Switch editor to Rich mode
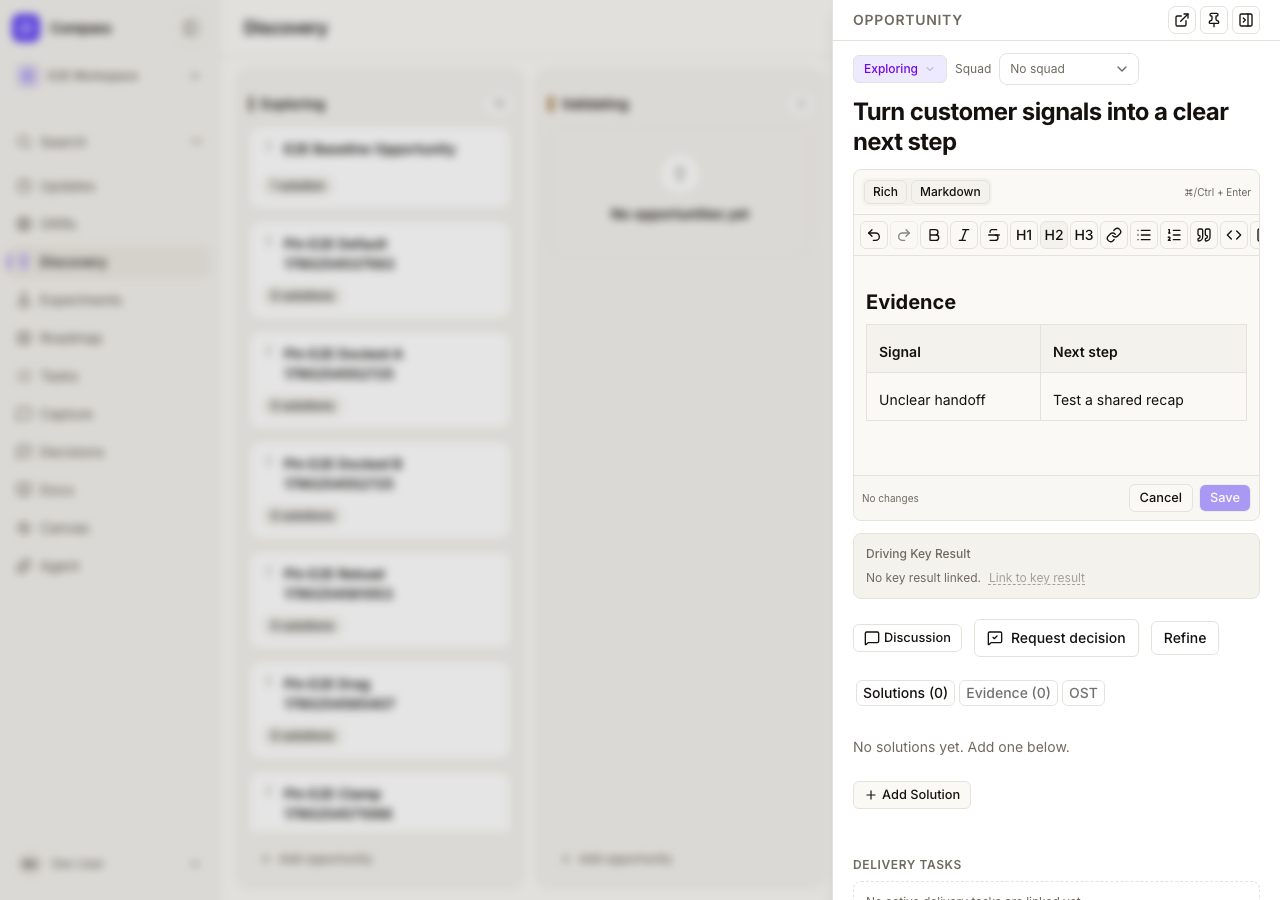The image size is (1280, 900). pos(885,192)
